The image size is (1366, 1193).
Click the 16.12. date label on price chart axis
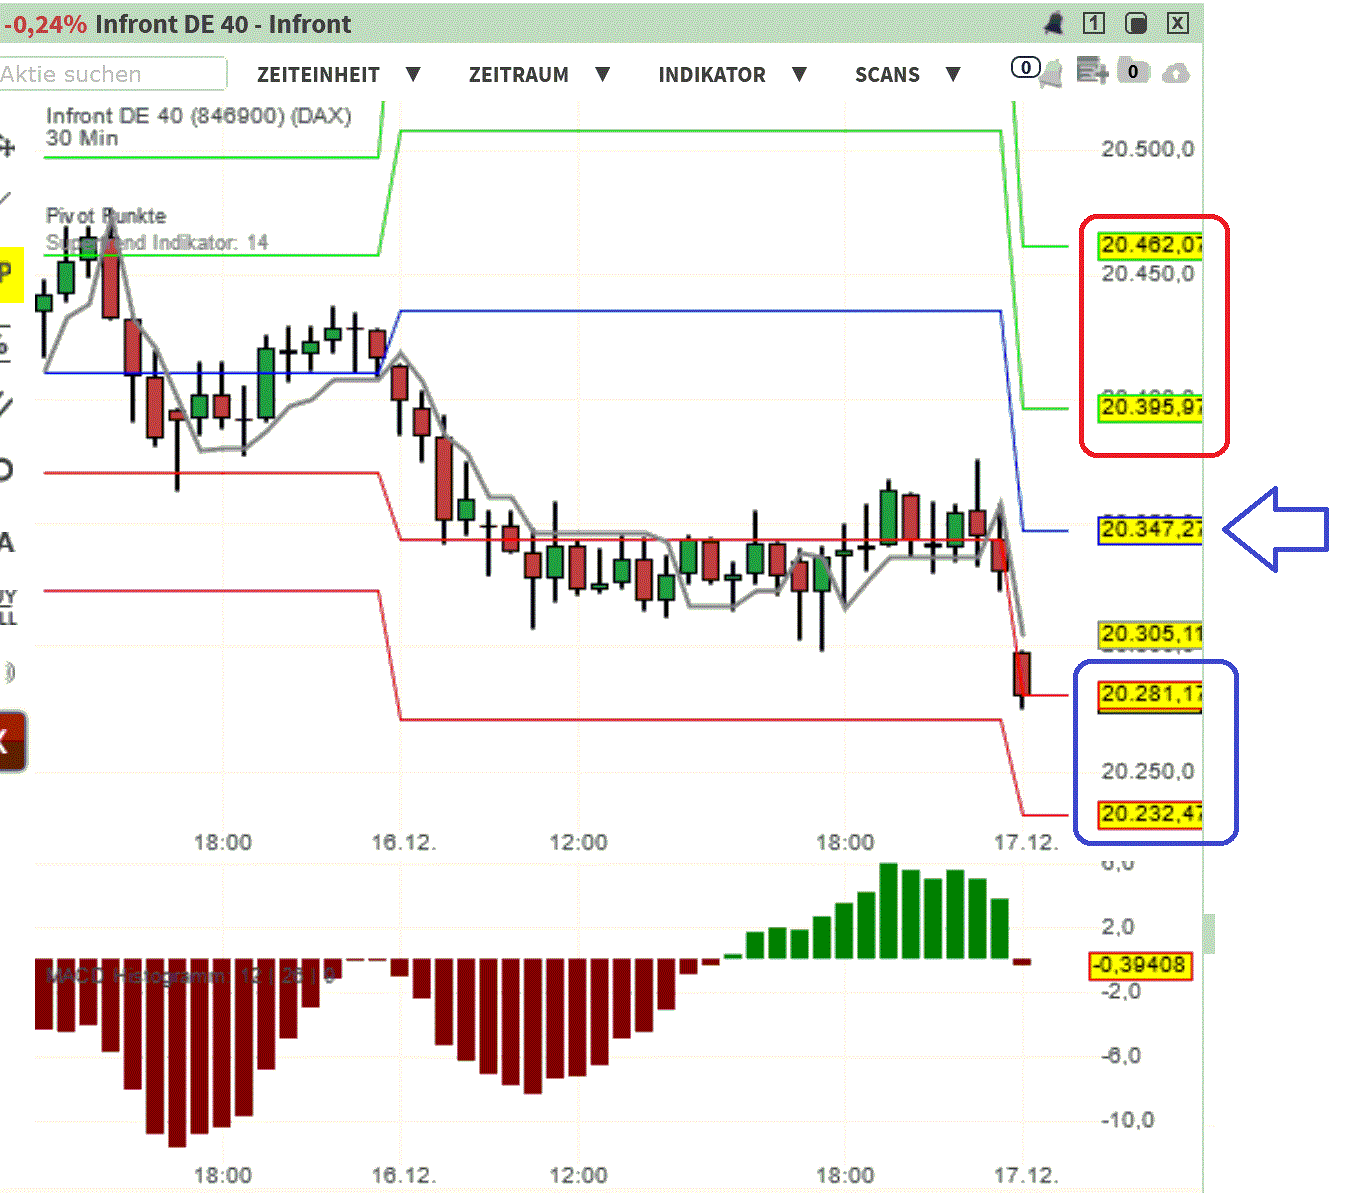[403, 842]
